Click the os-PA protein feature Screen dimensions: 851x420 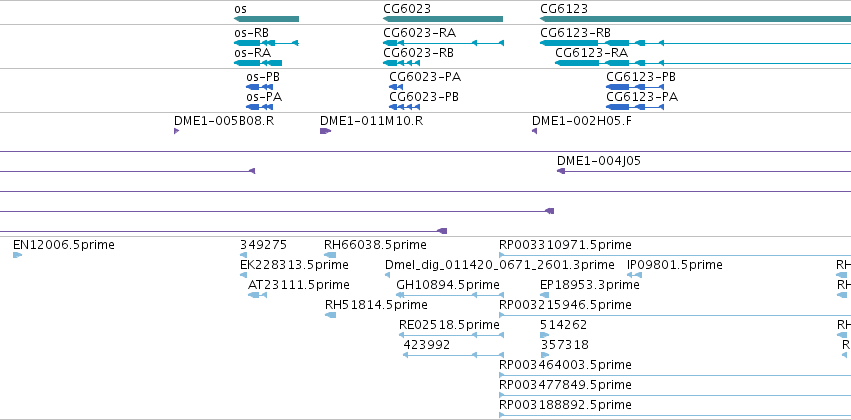coord(259,107)
